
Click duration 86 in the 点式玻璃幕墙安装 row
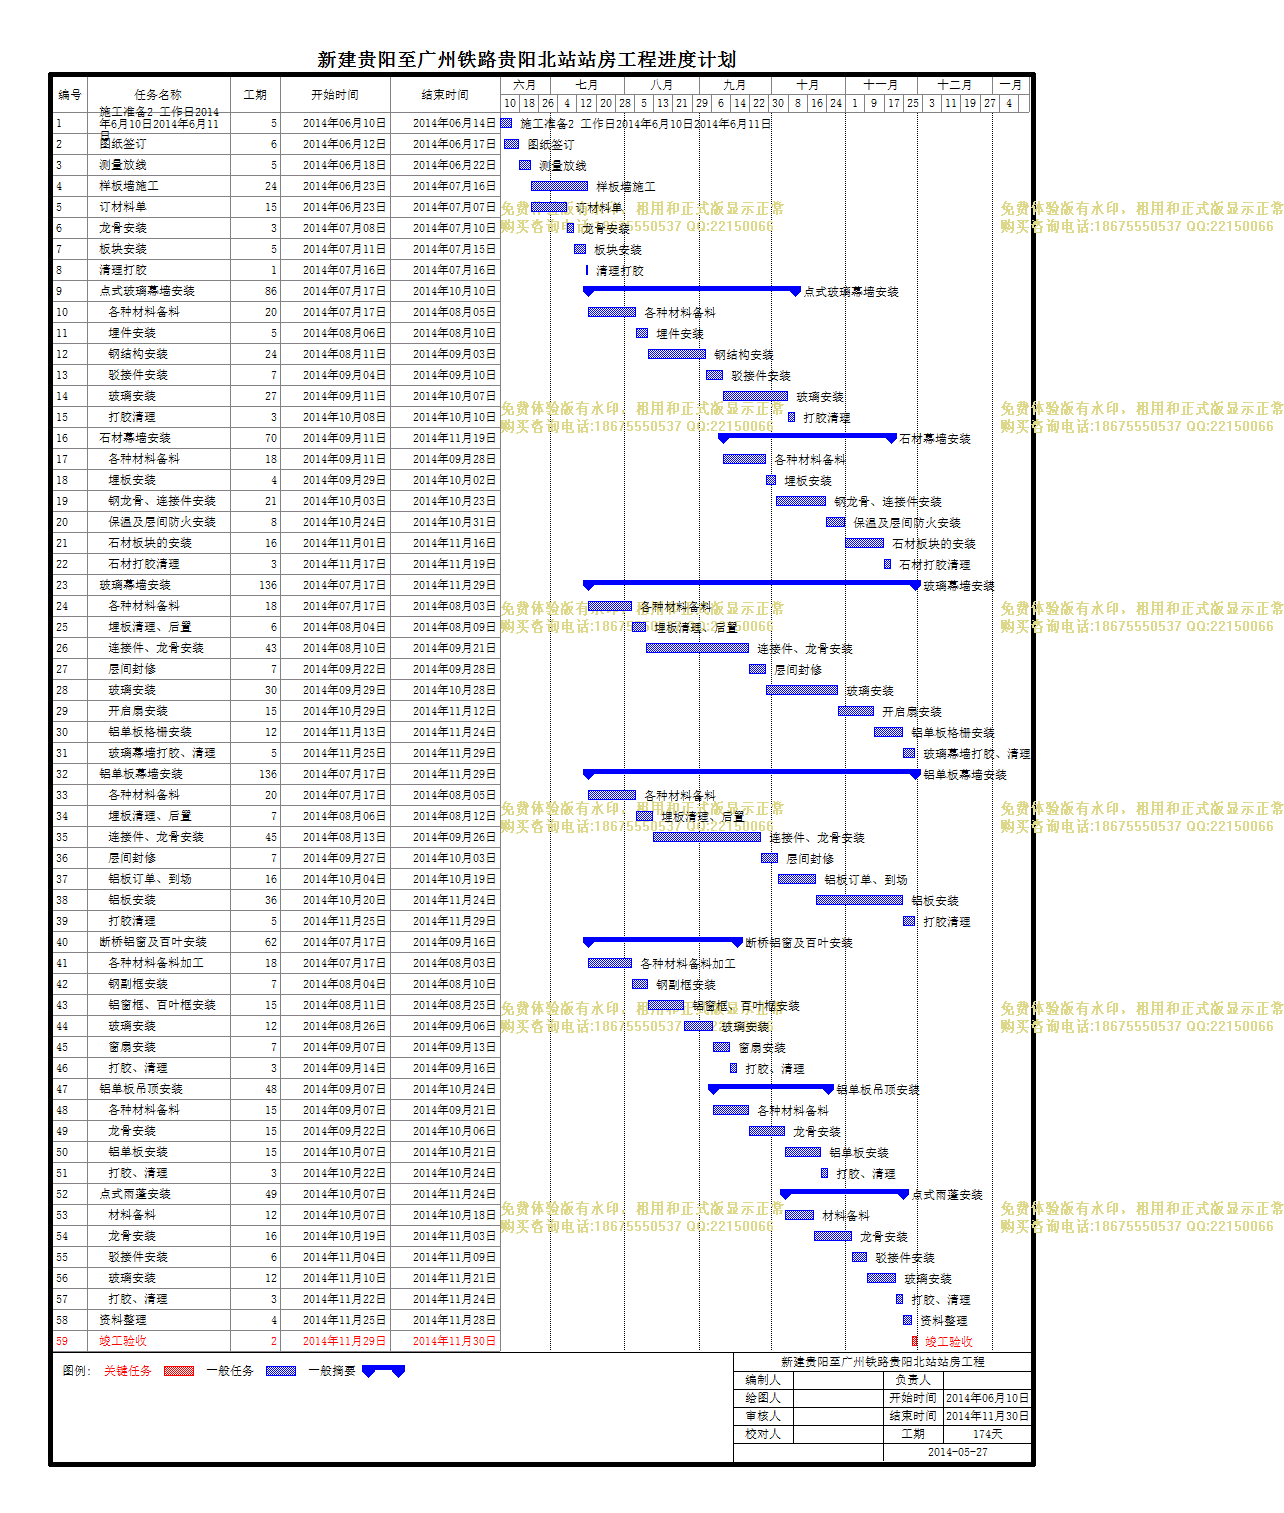tap(271, 291)
